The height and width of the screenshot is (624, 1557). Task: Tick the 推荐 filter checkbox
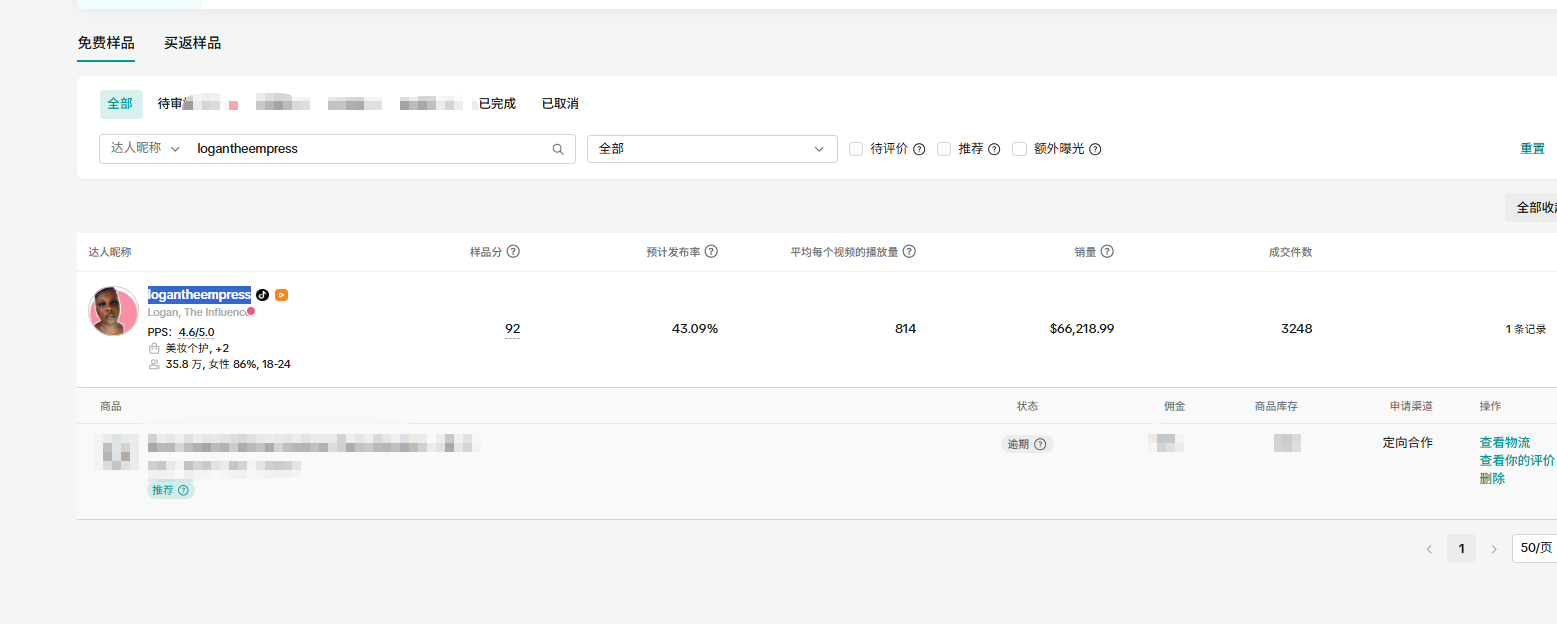click(x=944, y=149)
